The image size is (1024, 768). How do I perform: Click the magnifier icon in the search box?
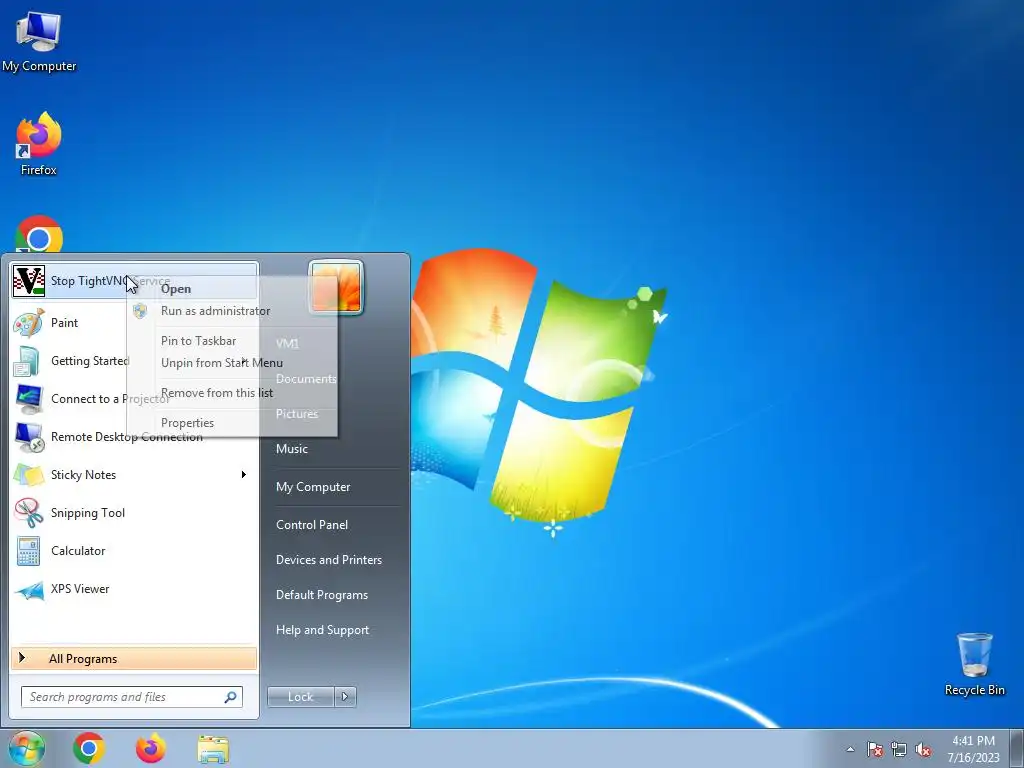click(x=230, y=697)
